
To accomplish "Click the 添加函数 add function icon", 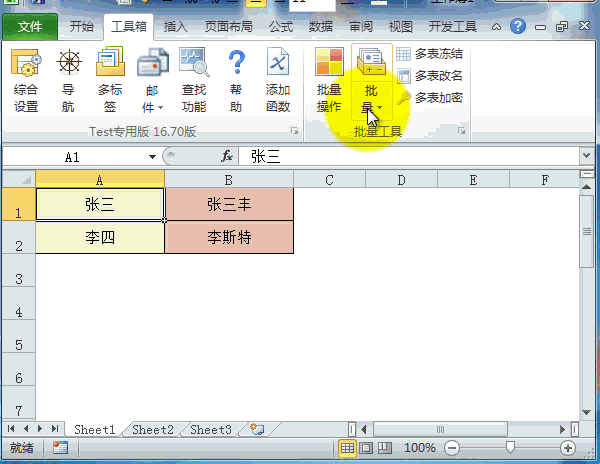I will click(278, 80).
